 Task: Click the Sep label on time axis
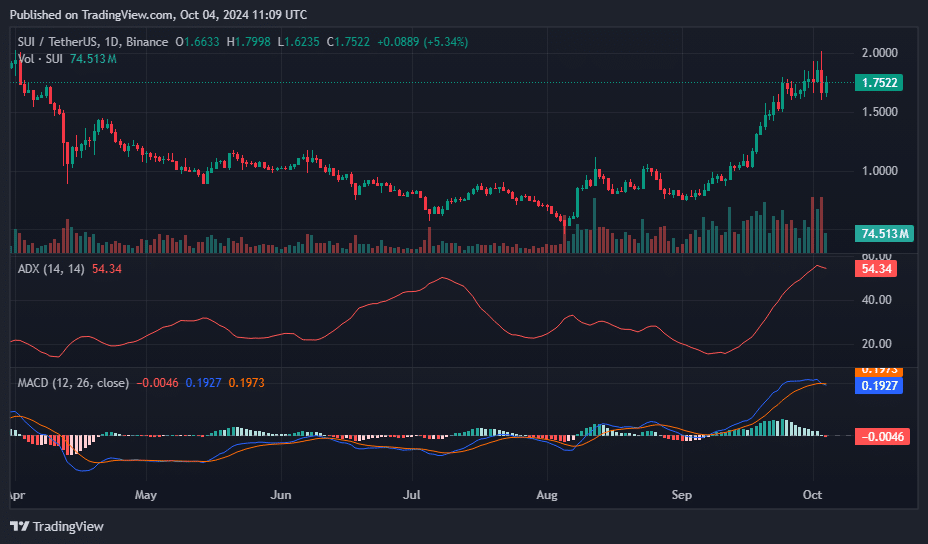pos(682,495)
